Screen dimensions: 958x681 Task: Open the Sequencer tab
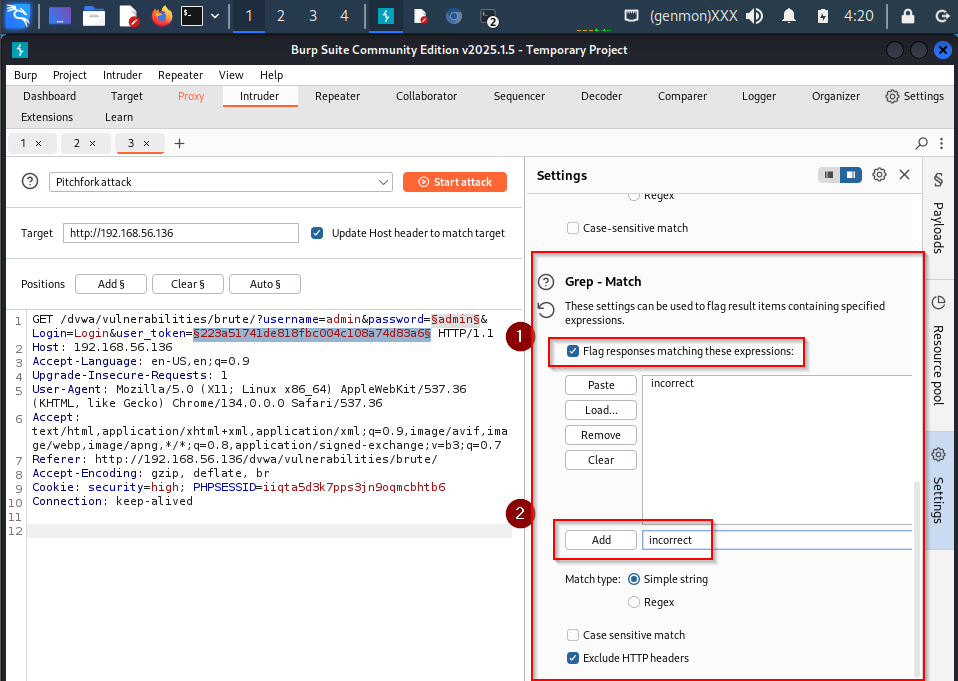(519, 96)
